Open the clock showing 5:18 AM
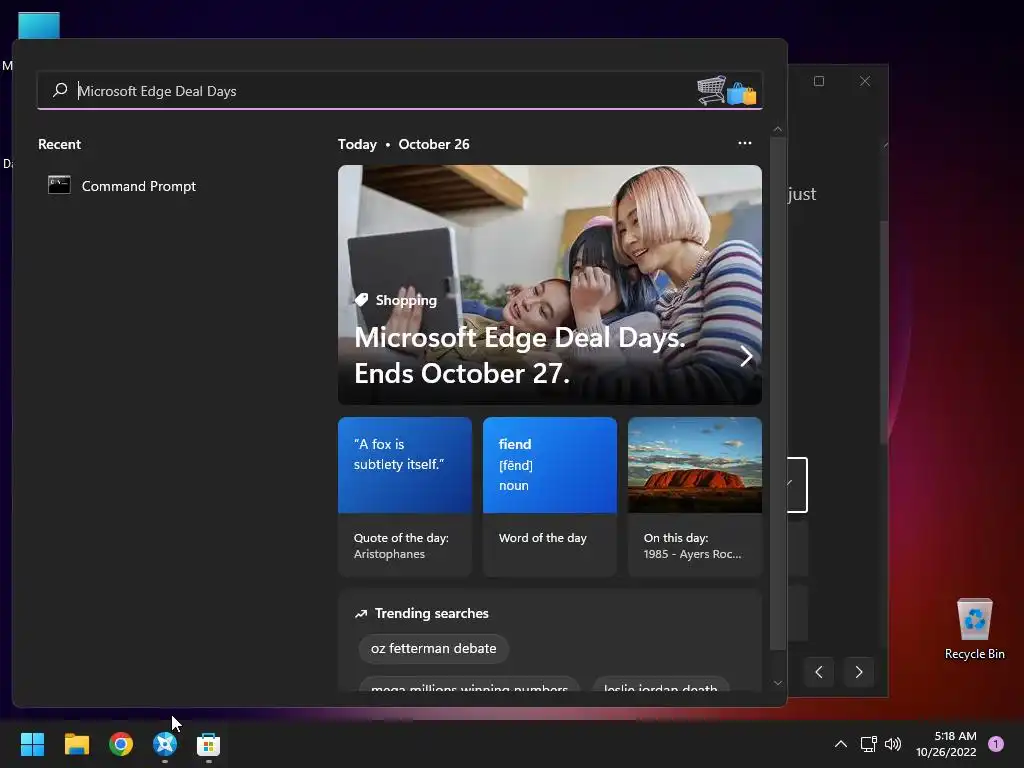Viewport: 1024px width, 768px height. pos(946,744)
